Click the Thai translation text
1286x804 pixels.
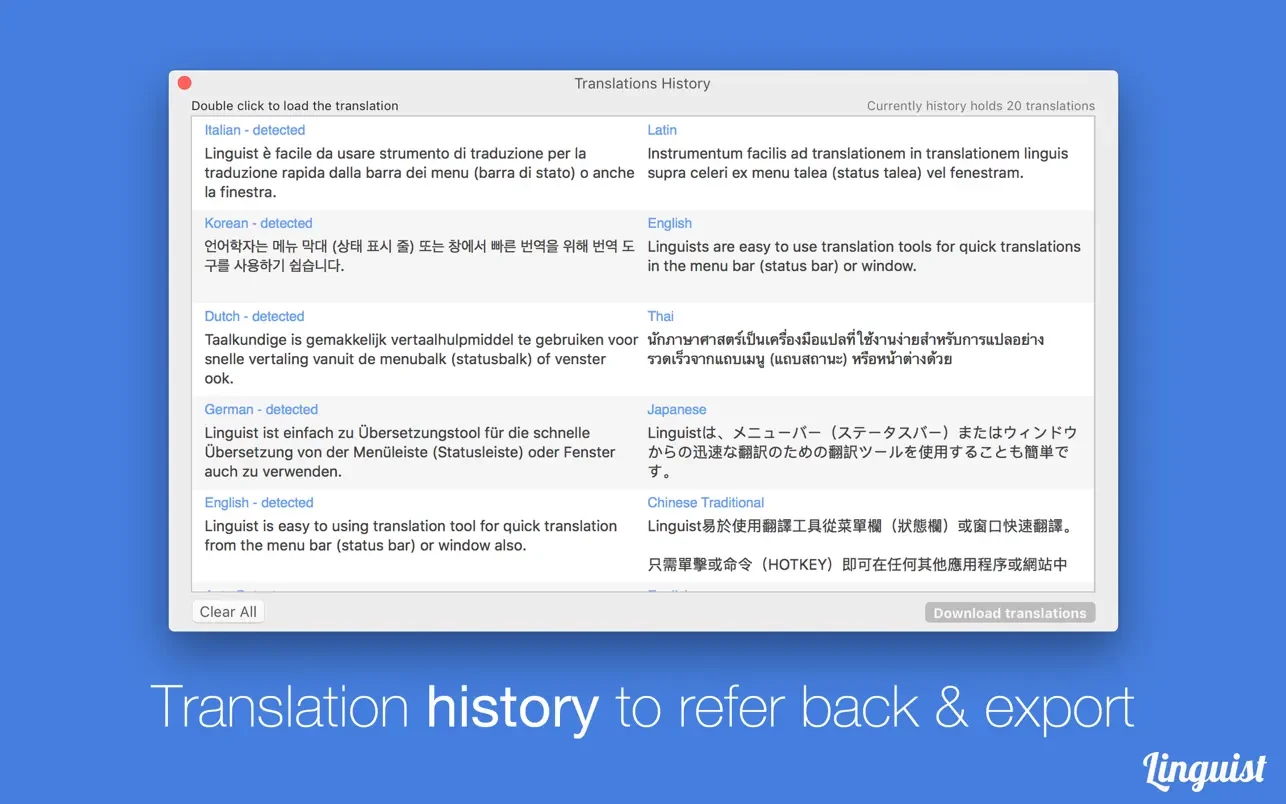845,349
